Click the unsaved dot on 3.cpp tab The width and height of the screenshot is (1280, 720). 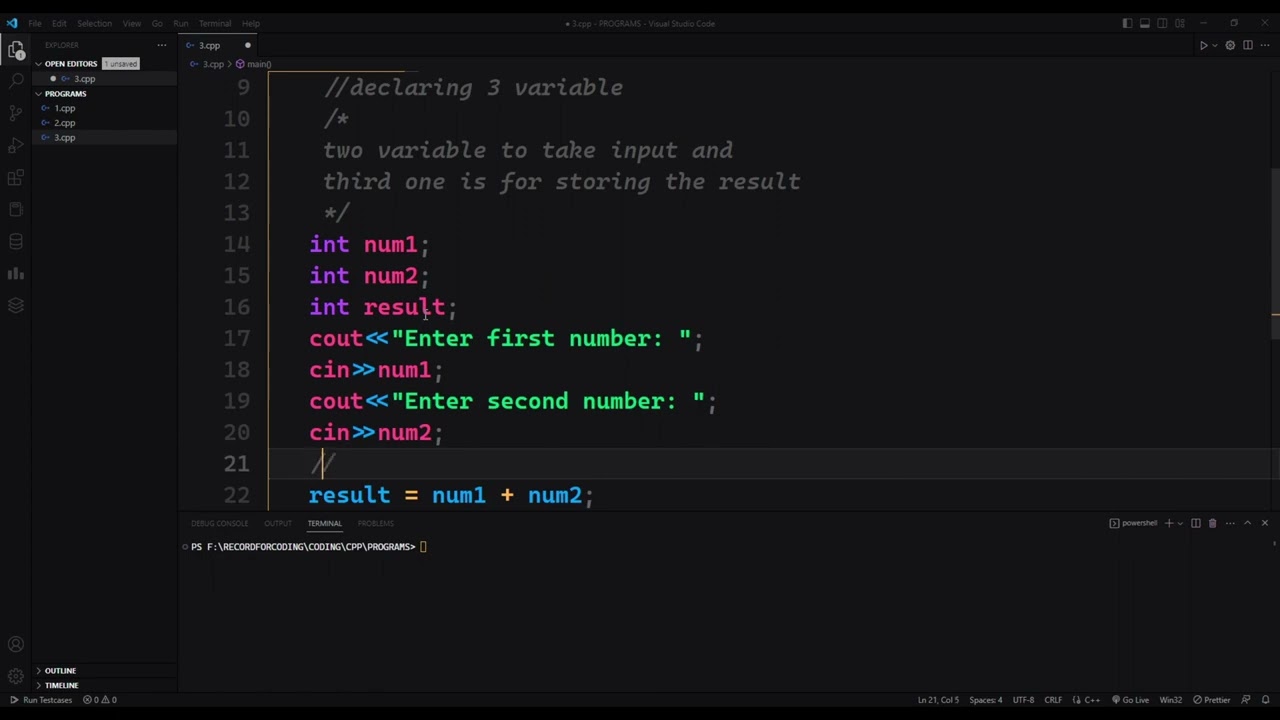click(x=248, y=45)
